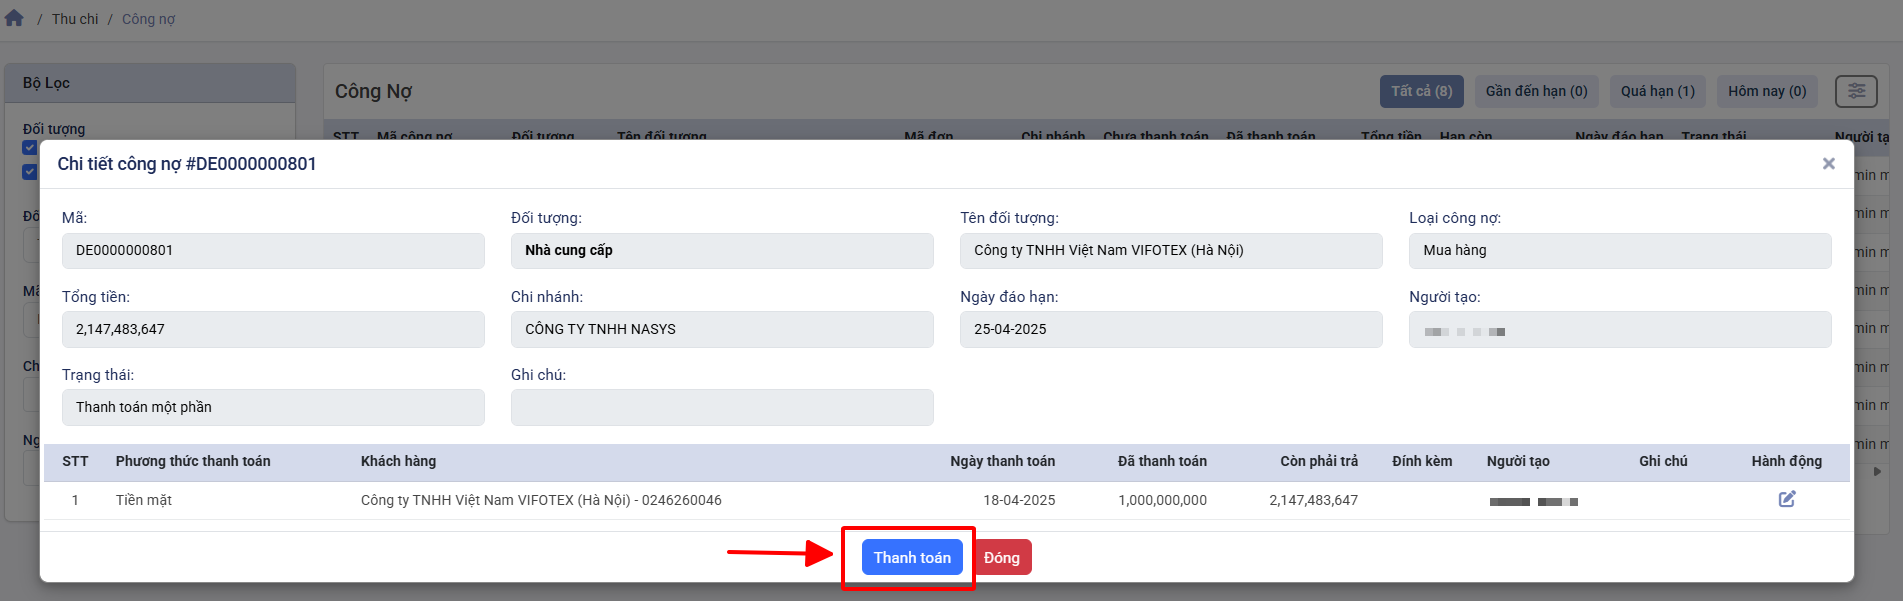Click the Đã thanh toán column header
This screenshot has height=601, width=1903.
pos(1162,461)
